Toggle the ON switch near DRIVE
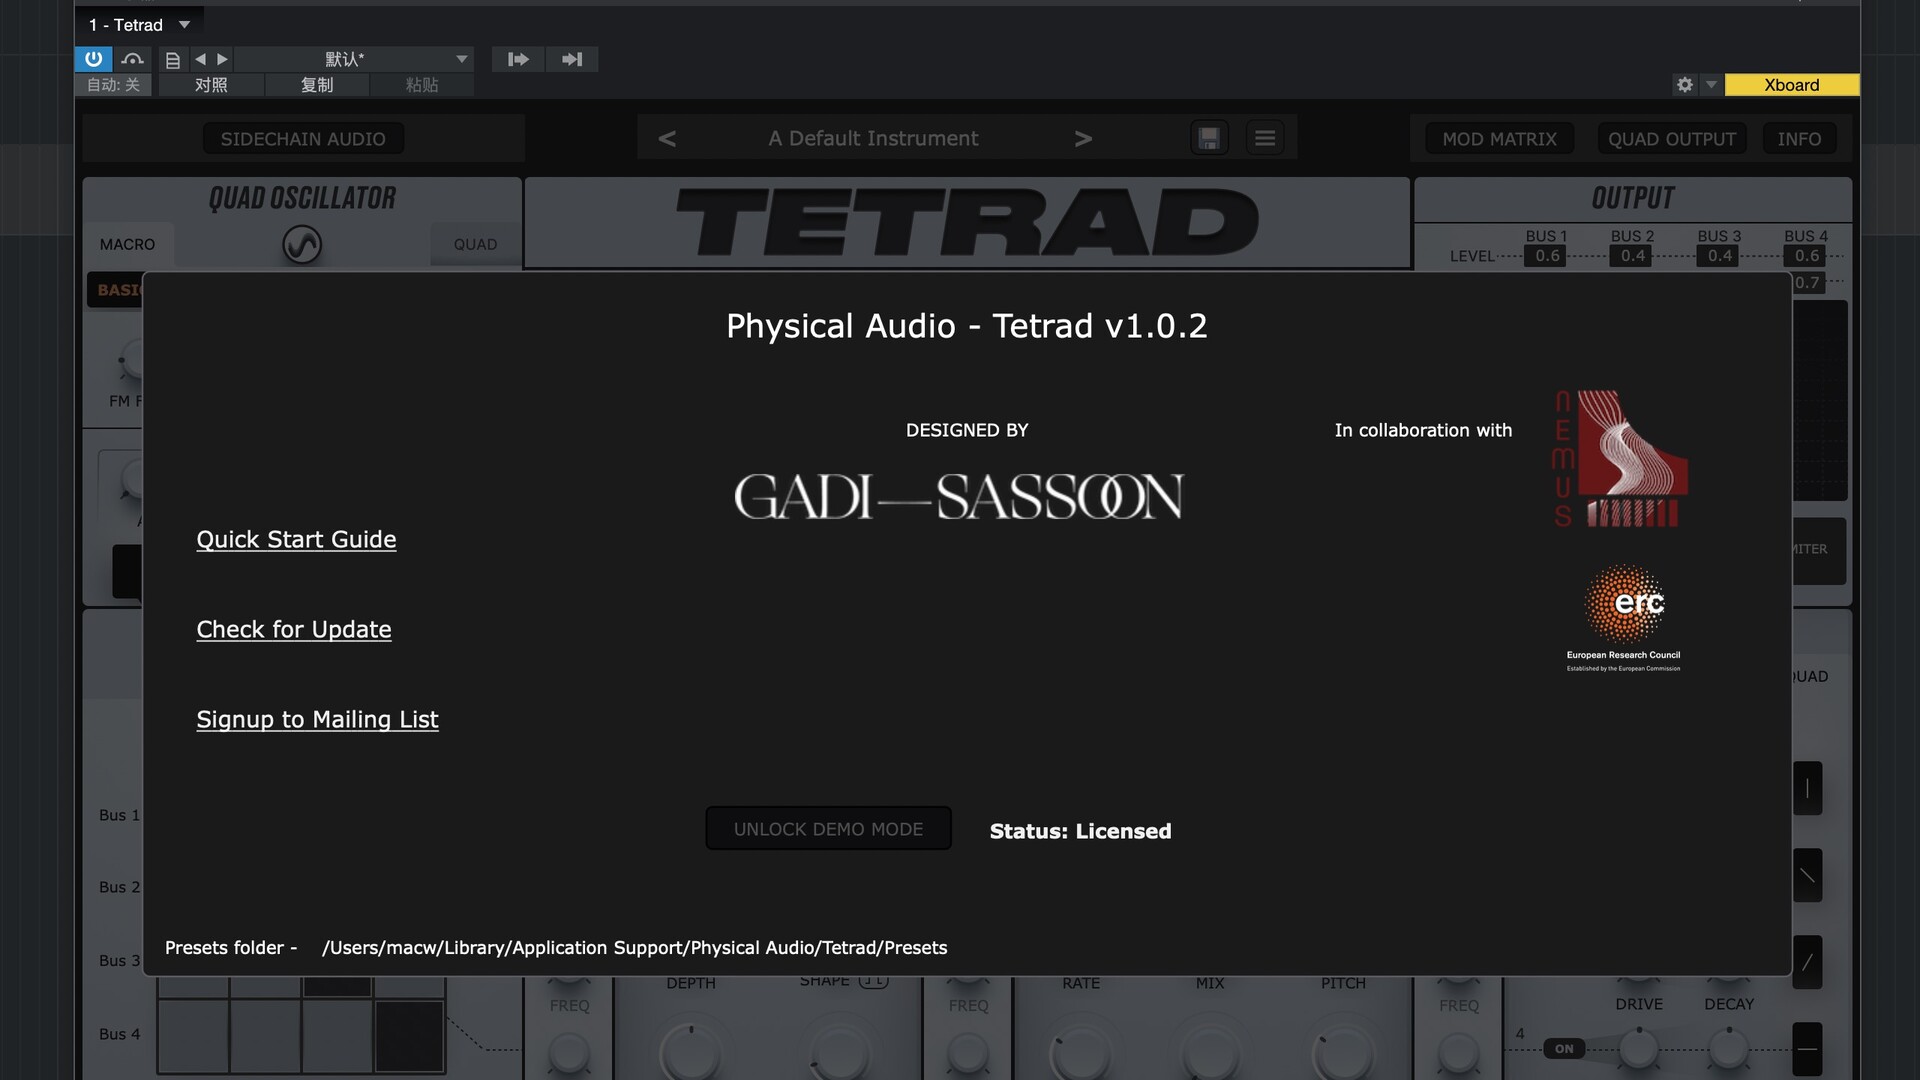 1564,1049
